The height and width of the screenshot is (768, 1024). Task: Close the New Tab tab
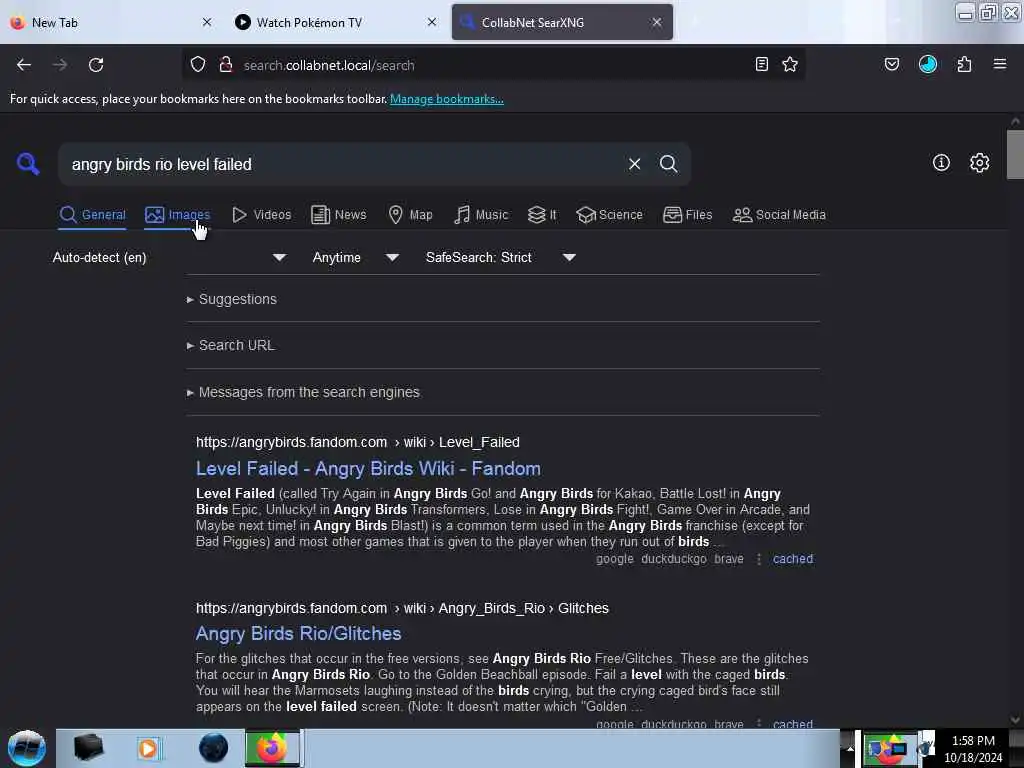pos(207,22)
